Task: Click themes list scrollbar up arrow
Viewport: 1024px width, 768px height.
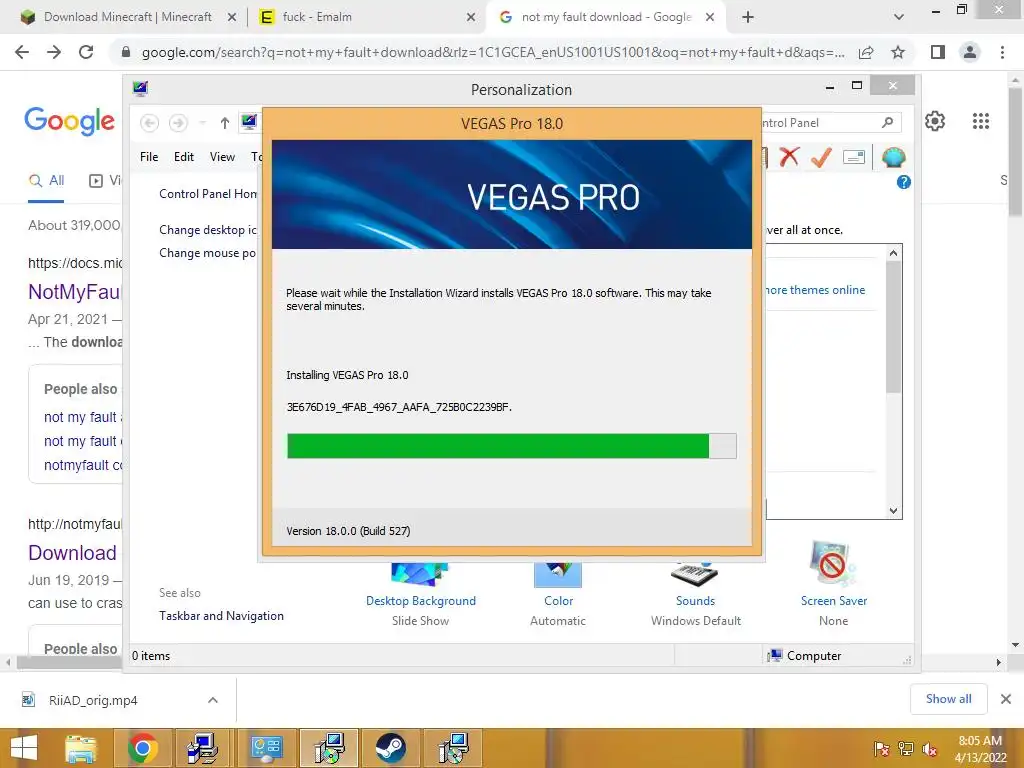Action: (x=893, y=253)
